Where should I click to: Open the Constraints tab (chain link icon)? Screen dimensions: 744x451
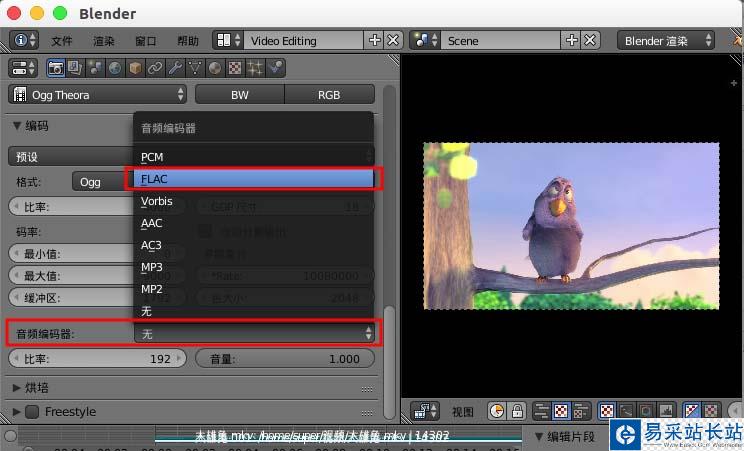click(x=155, y=68)
